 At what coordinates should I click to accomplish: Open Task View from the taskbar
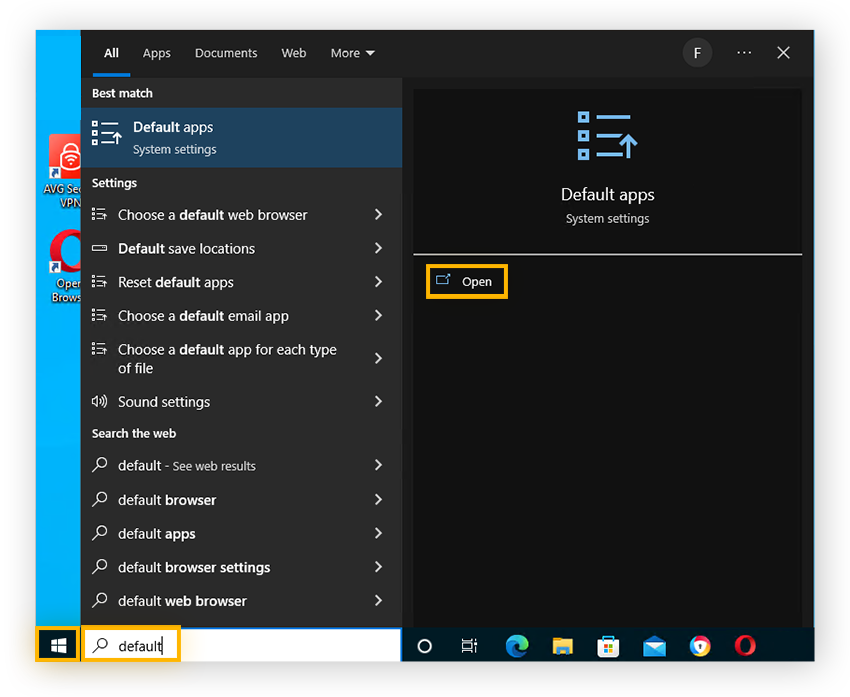469,647
